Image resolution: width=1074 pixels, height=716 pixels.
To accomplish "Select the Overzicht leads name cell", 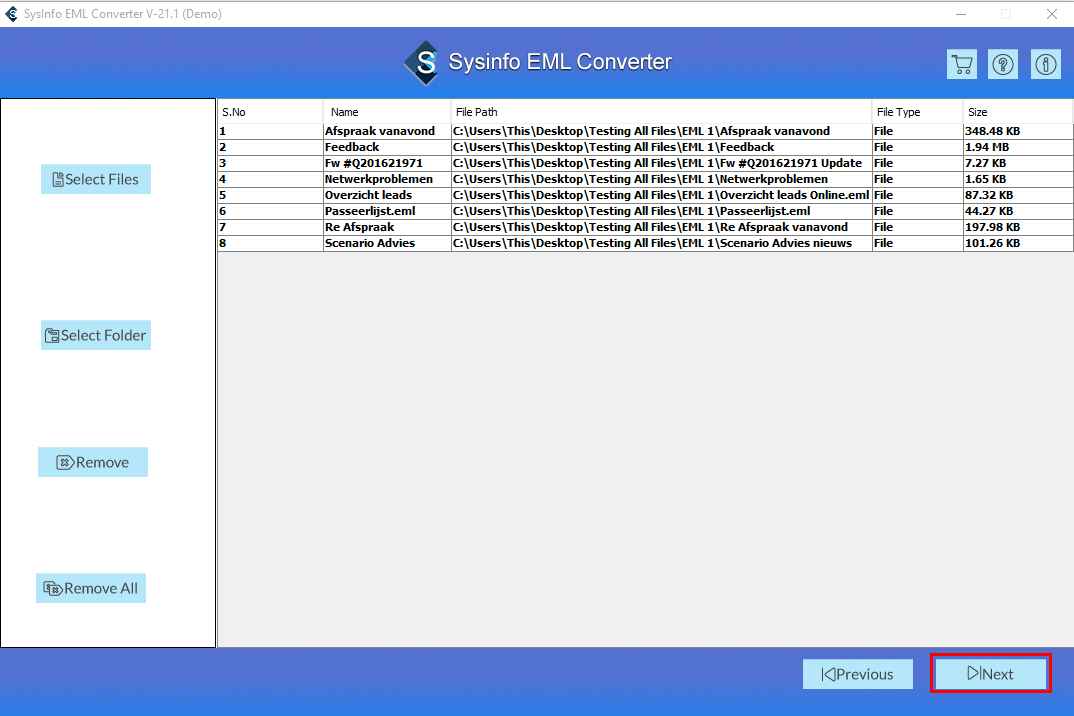I will pos(387,195).
